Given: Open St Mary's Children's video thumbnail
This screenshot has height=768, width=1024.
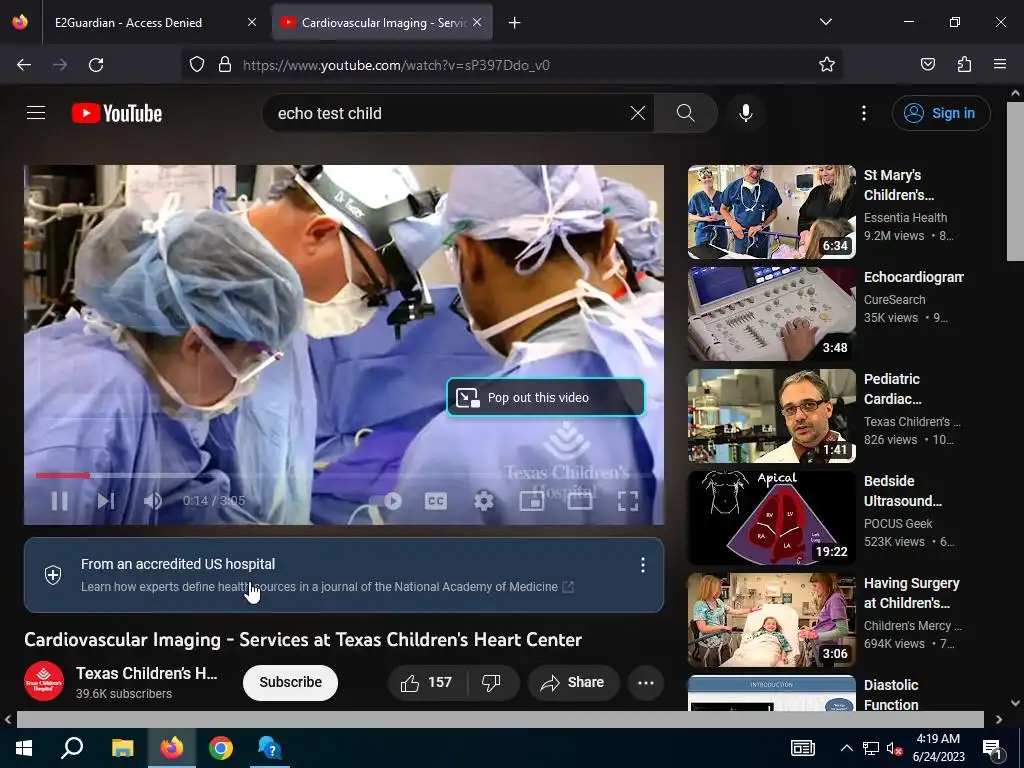Looking at the screenshot, I should pyautogui.click(x=771, y=212).
